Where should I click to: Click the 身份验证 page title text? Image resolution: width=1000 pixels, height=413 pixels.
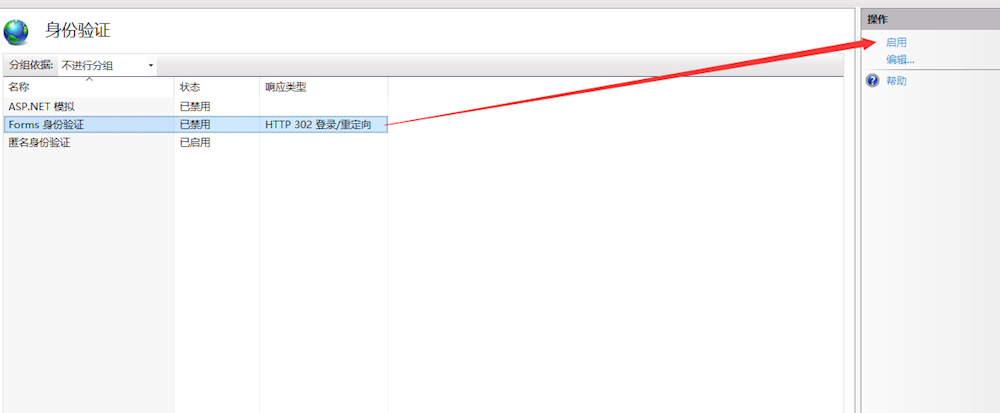click(78, 31)
